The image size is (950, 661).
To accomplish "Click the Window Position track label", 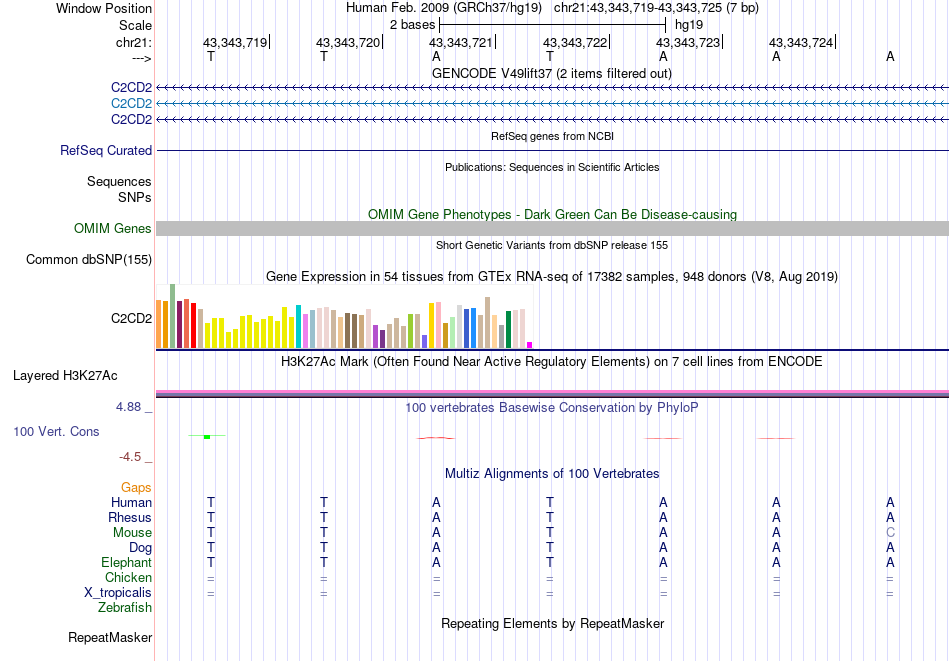I will coord(104,8).
